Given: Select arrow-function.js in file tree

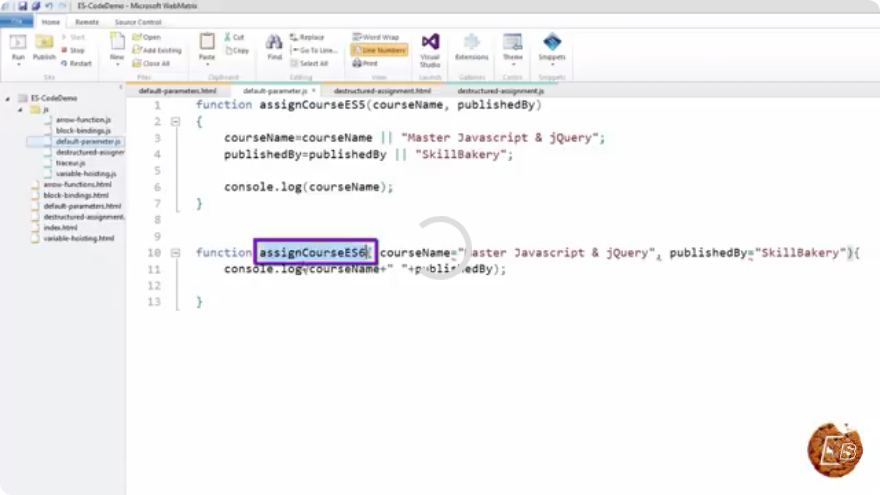Looking at the screenshot, I should [x=82, y=120].
